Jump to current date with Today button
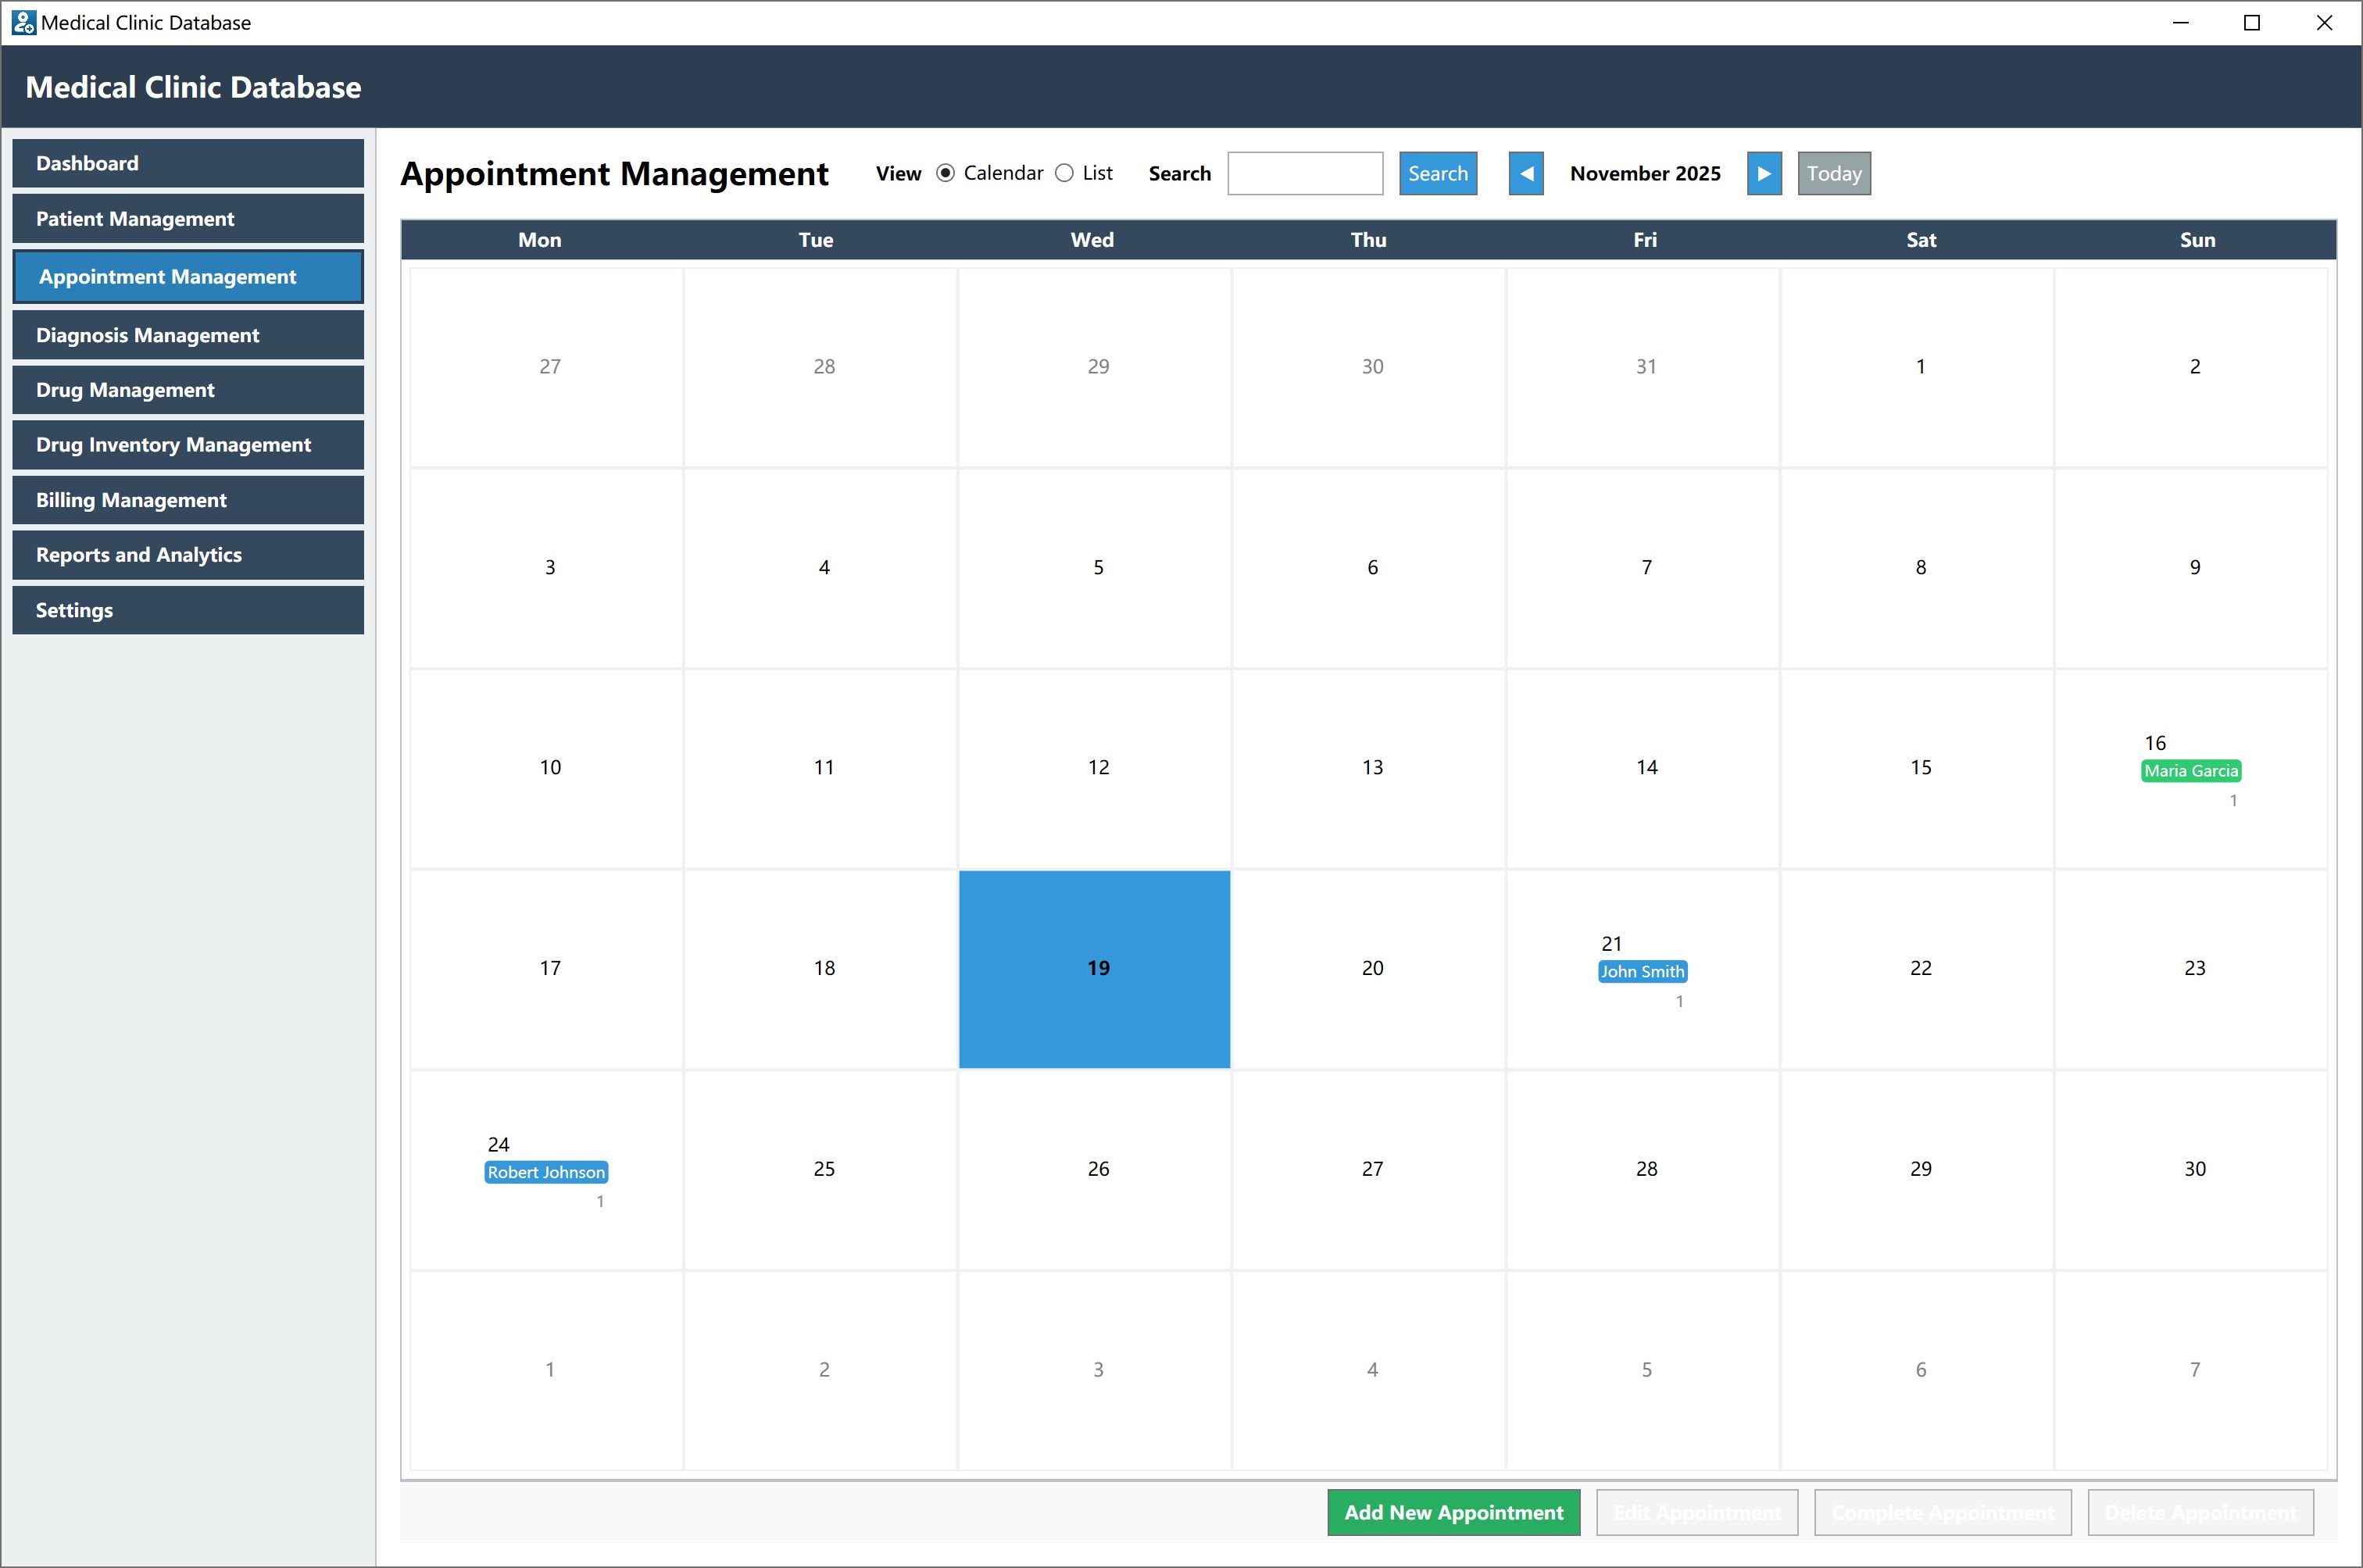 (1833, 173)
